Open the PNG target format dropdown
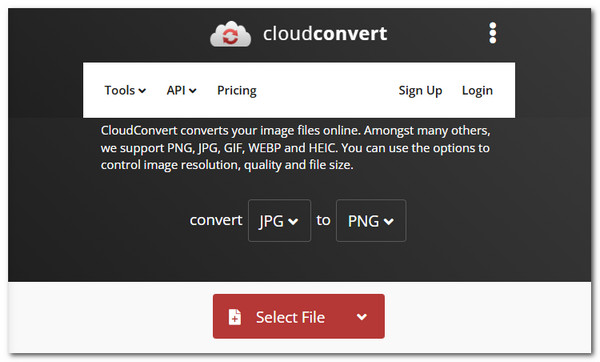The width and height of the screenshot is (600, 362). coord(371,220)
